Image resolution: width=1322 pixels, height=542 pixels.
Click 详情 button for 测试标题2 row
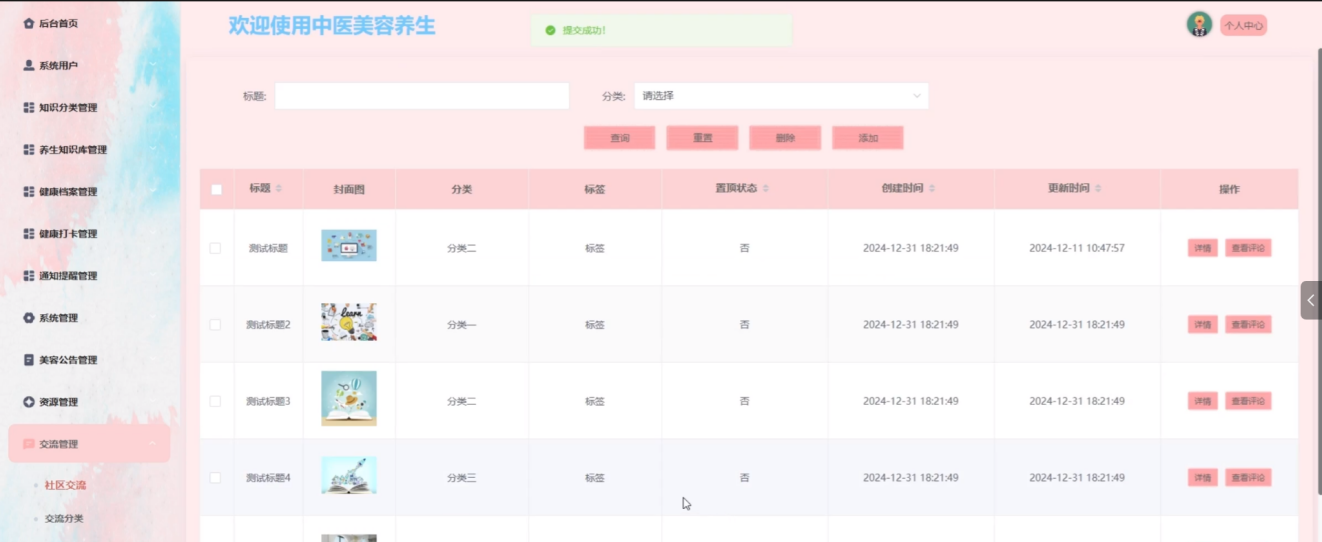[1203, 324]
